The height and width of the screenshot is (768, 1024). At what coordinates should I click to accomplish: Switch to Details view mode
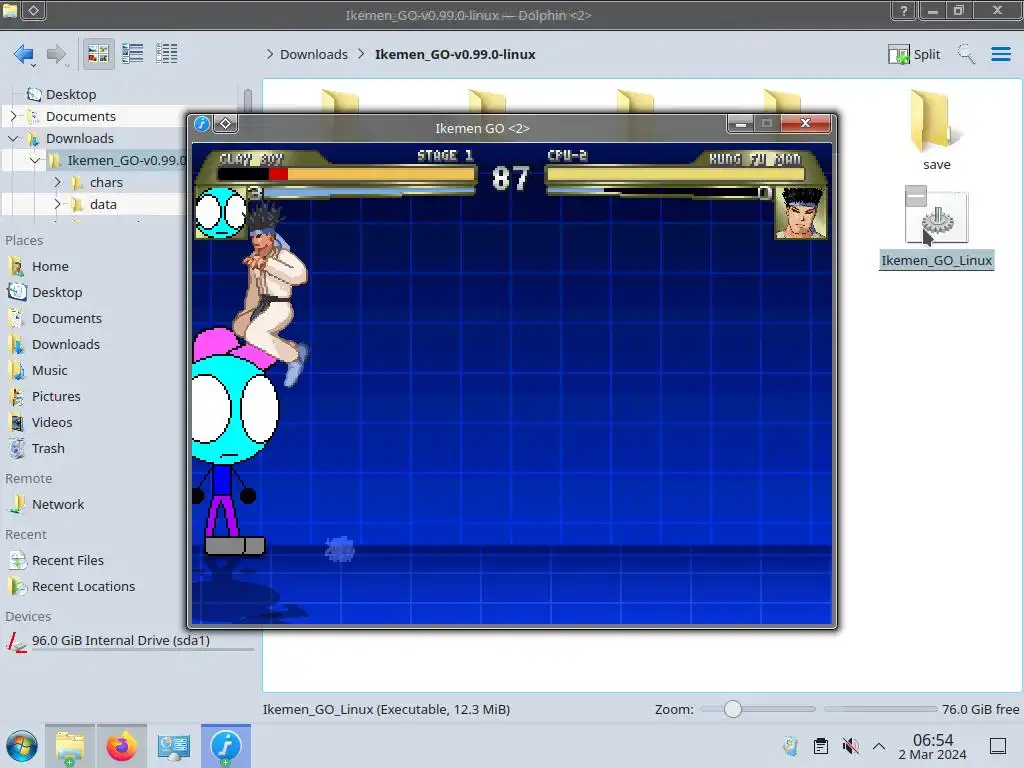click(x=167, y=54)
